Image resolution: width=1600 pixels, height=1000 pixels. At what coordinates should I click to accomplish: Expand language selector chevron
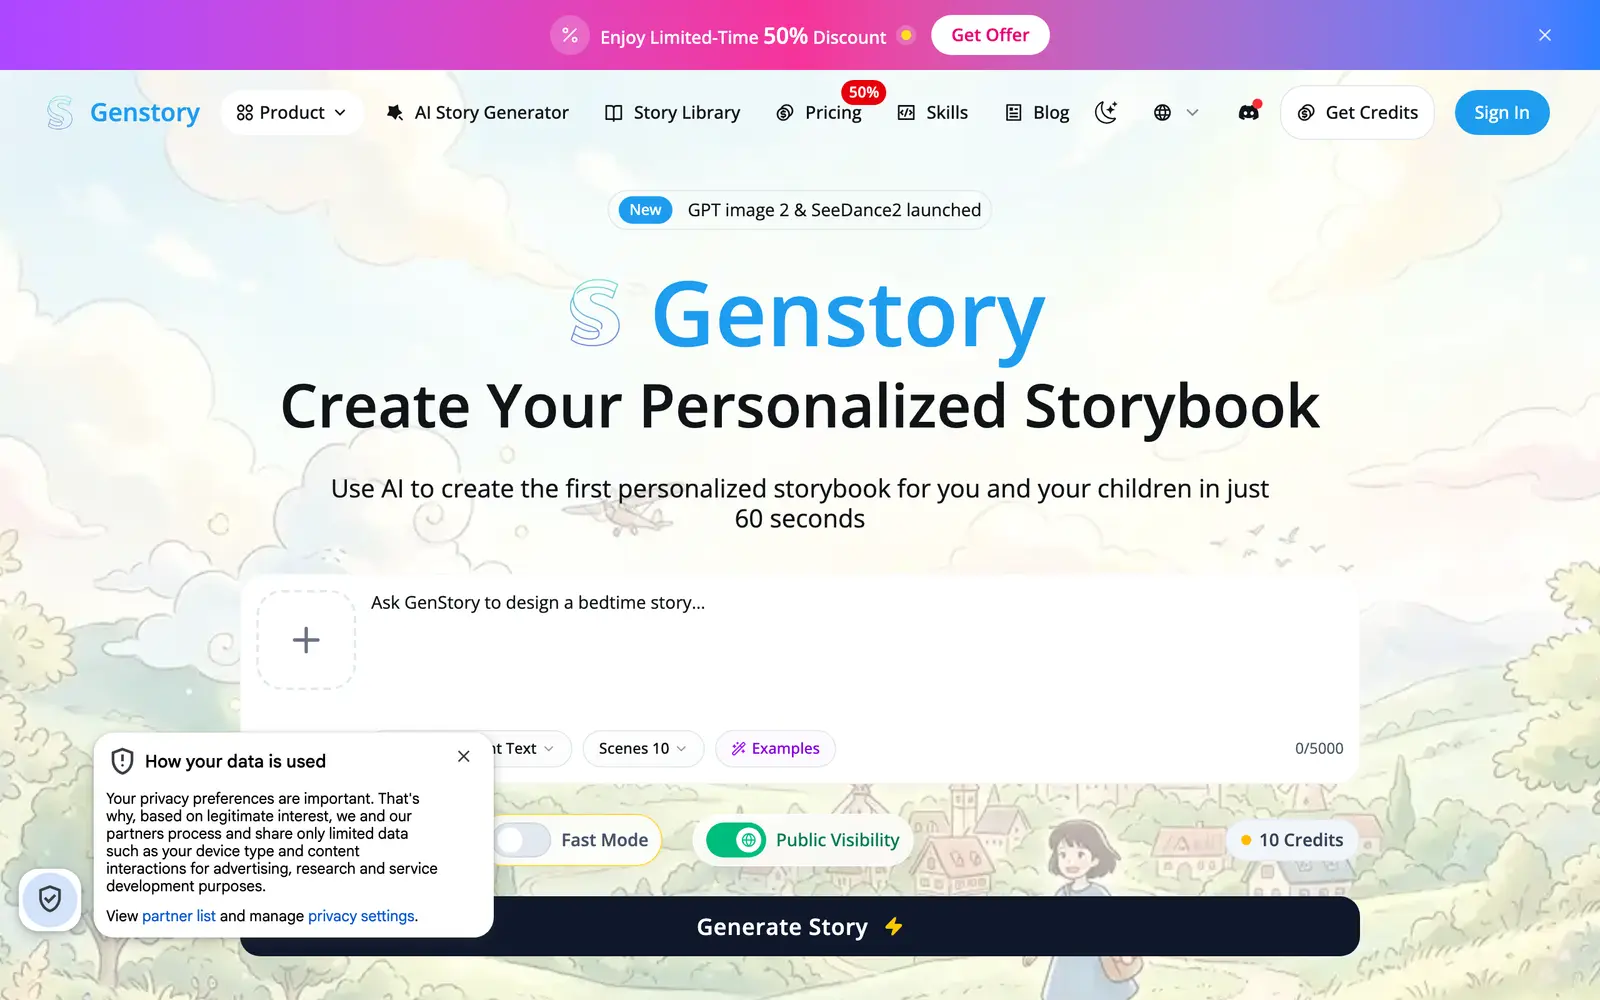[x=1192, y=113]
